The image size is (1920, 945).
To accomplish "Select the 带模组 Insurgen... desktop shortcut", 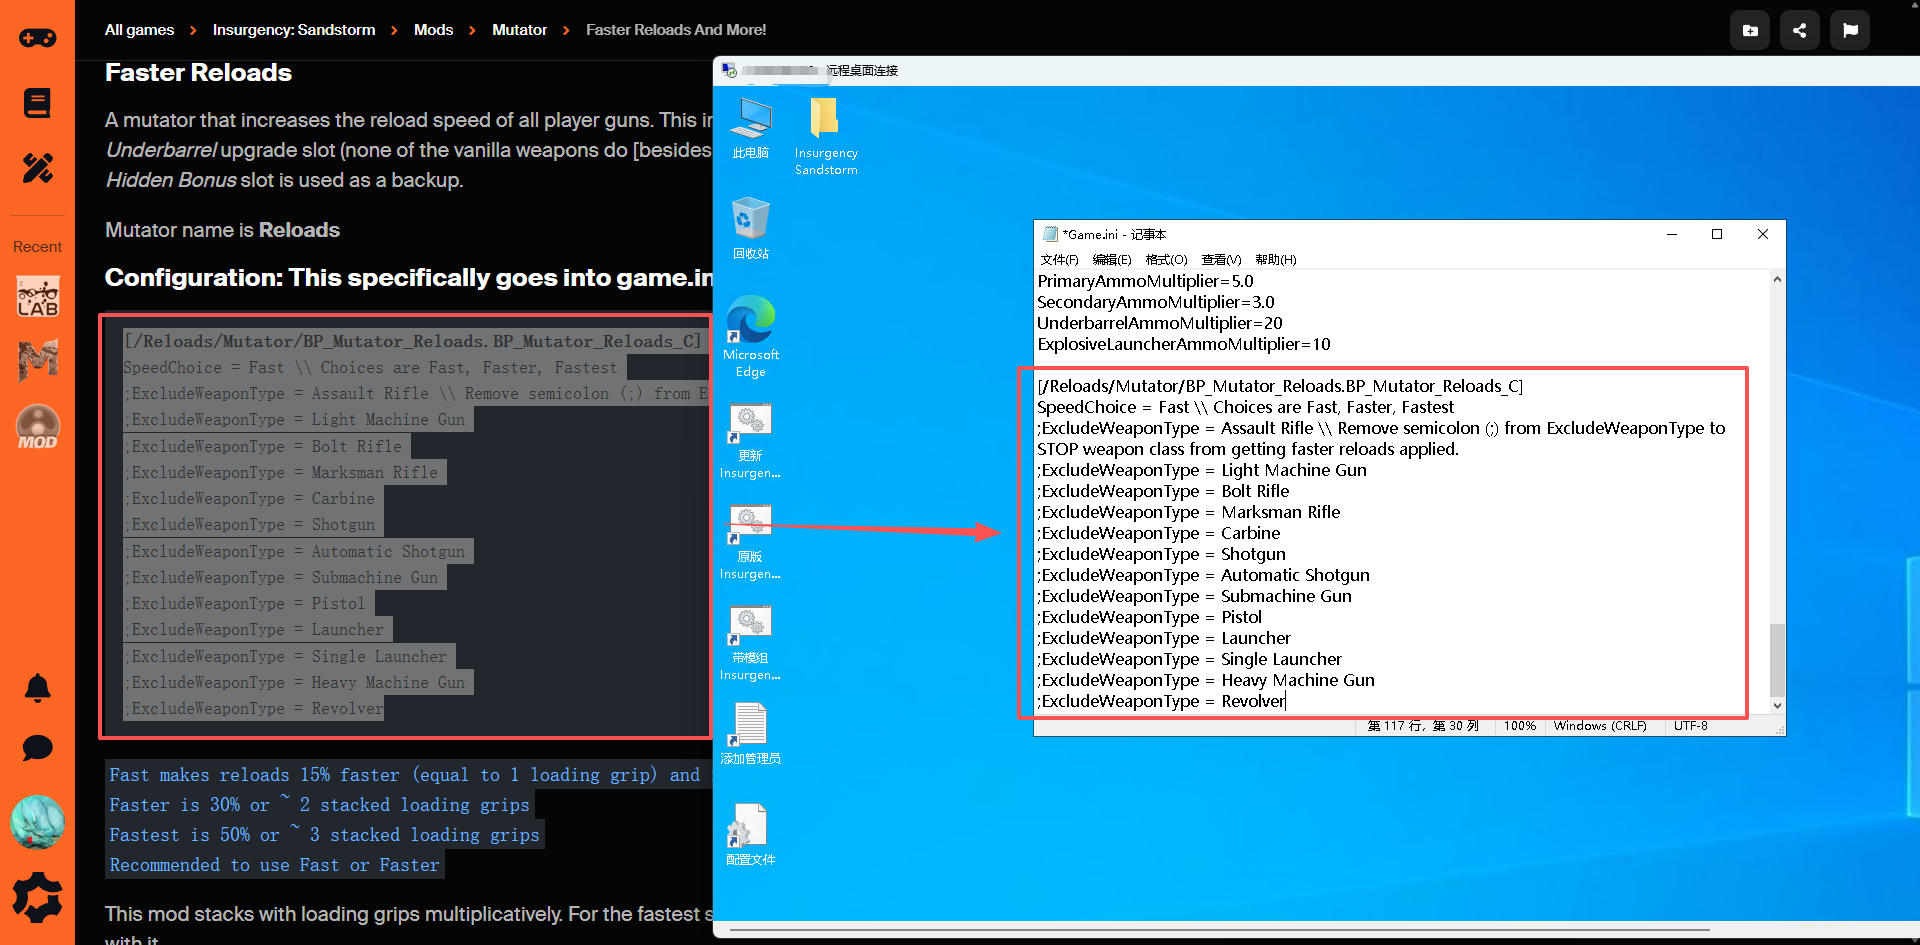I will click(x=750, y=644).
